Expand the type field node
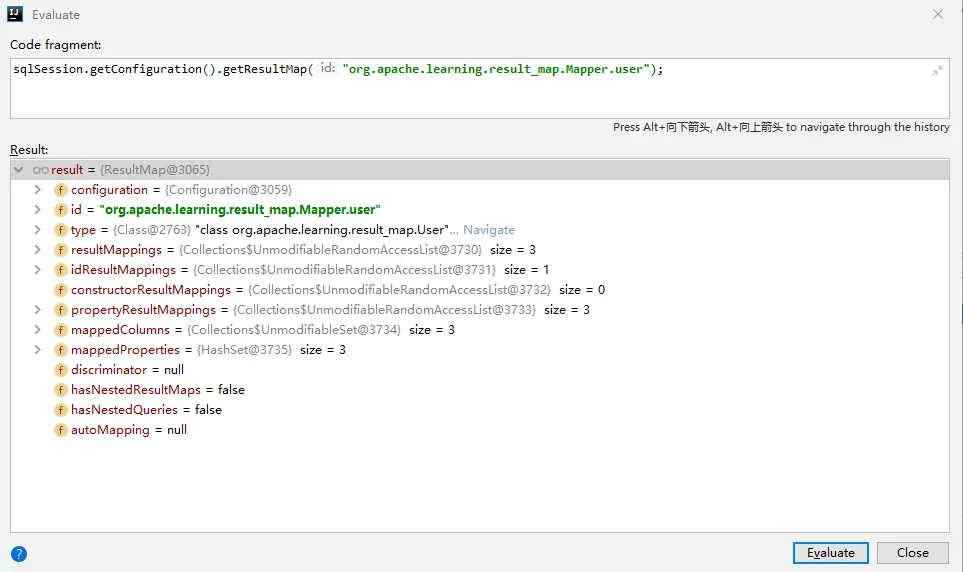The image size is (963, 572). point(37,230)
